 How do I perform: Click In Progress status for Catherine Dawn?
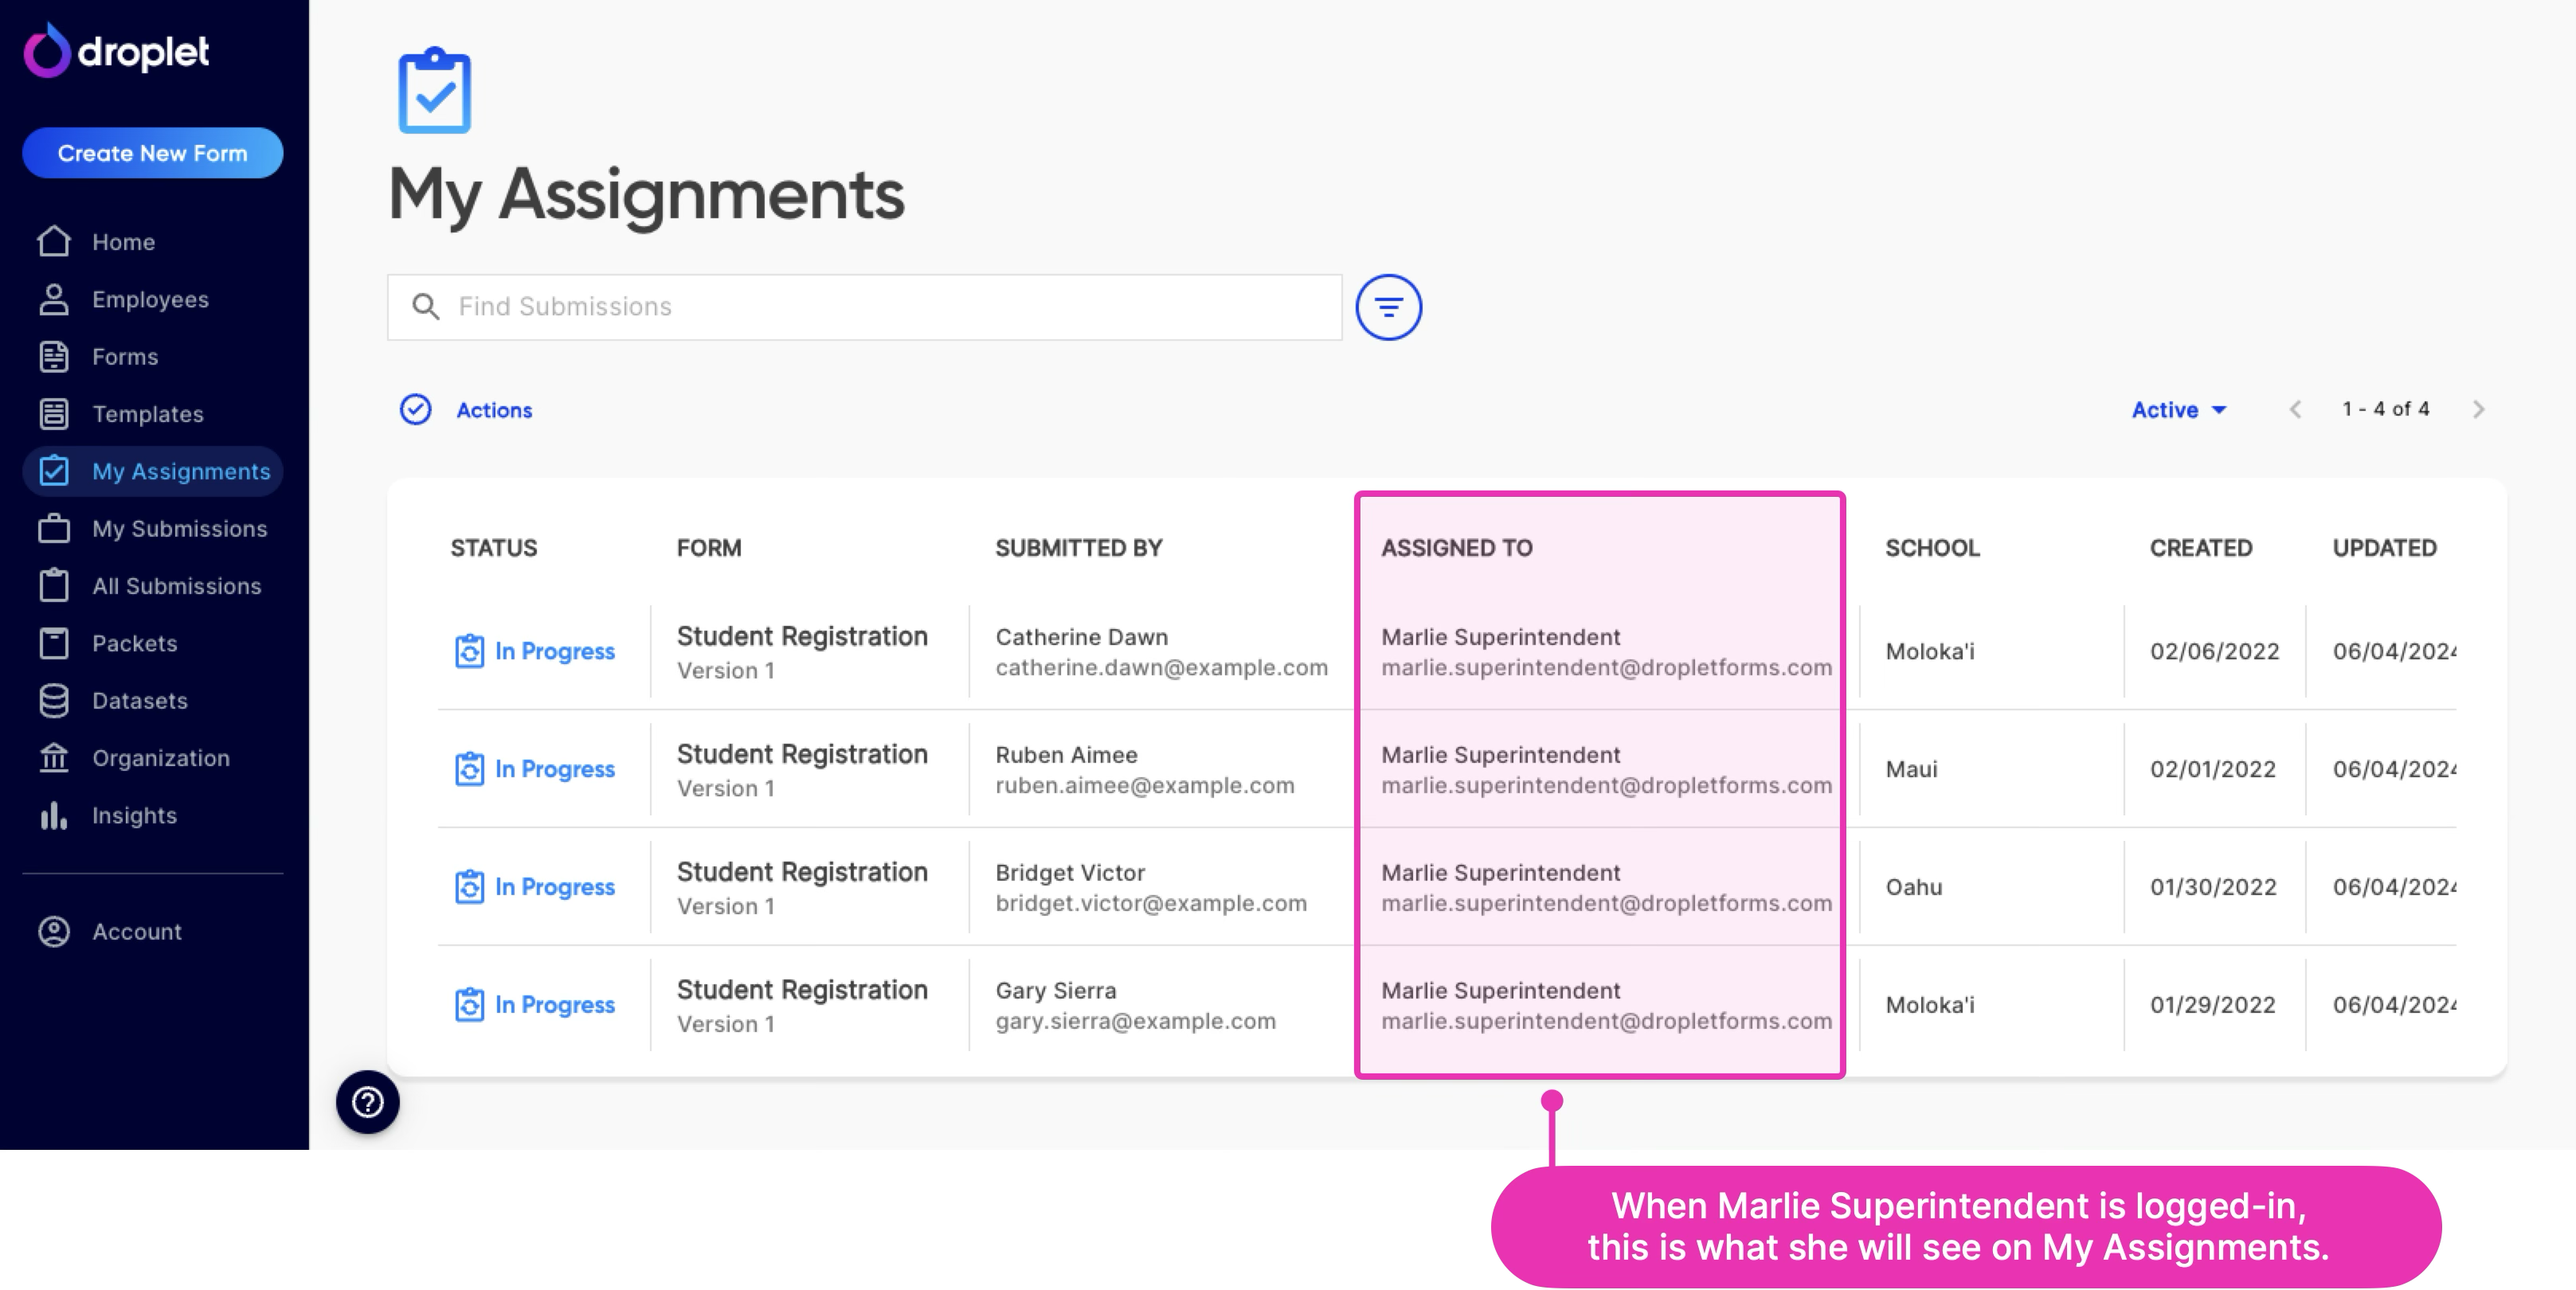click(554, 651)
